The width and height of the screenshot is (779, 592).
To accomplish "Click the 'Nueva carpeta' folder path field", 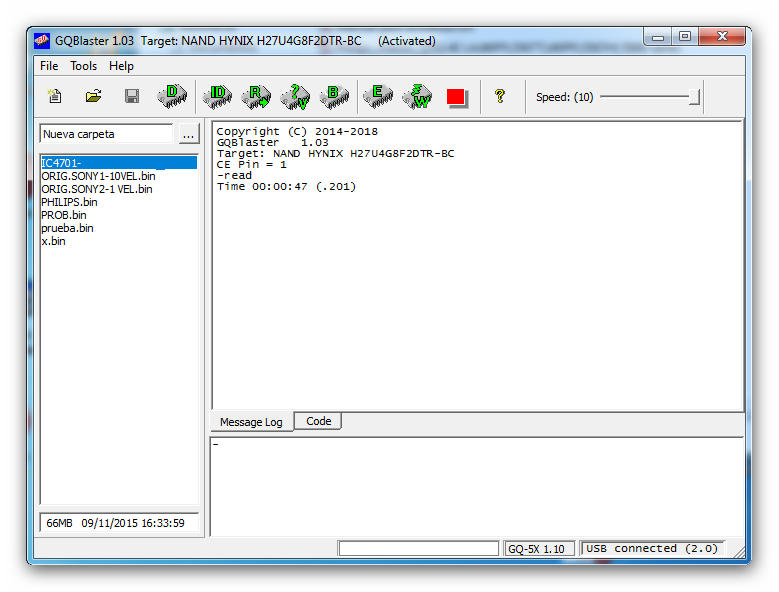I will [x=106, y=134].
